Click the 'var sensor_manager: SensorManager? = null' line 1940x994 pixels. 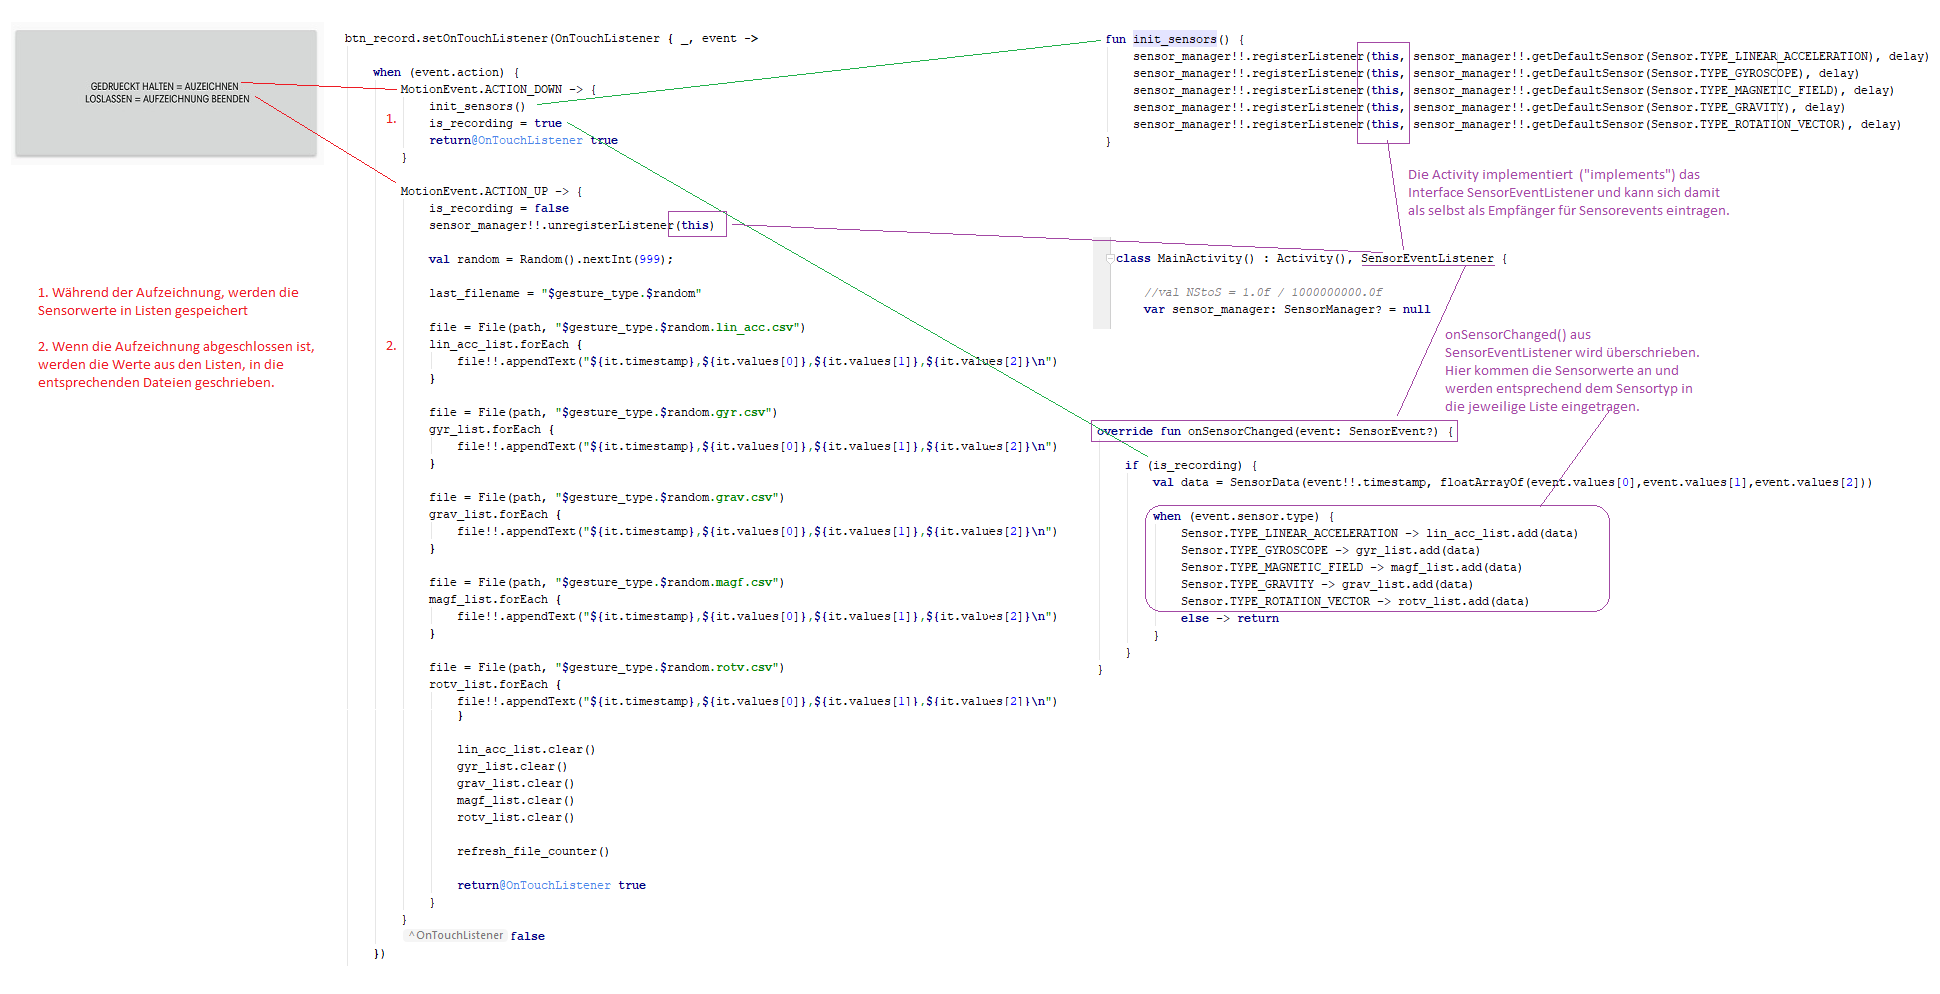1287,310
